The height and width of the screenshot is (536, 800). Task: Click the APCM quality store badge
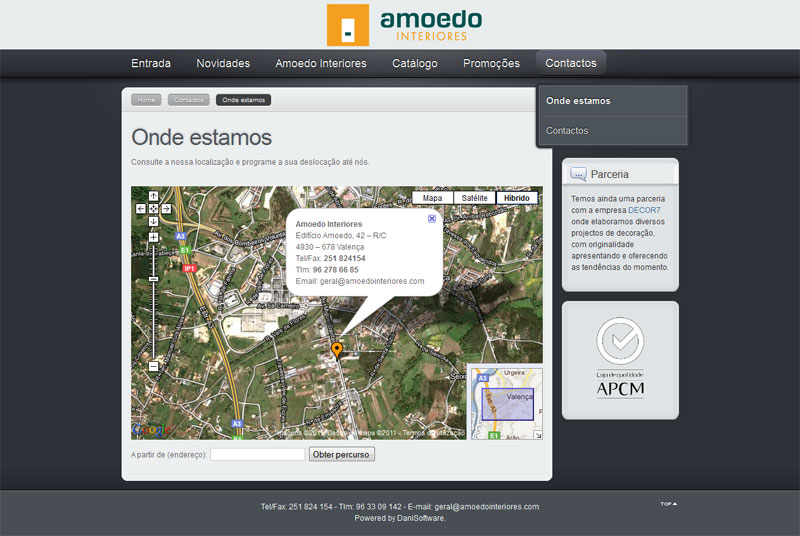point(620,358)
